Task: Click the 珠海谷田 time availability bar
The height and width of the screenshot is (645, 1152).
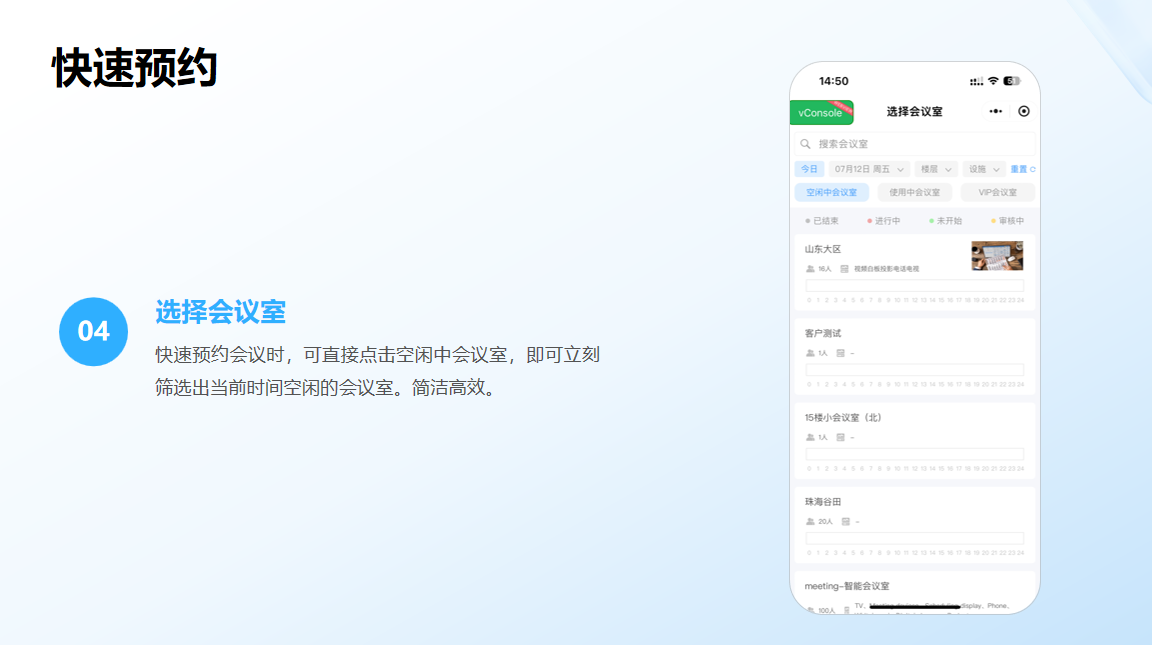Action: coord(915,538)
